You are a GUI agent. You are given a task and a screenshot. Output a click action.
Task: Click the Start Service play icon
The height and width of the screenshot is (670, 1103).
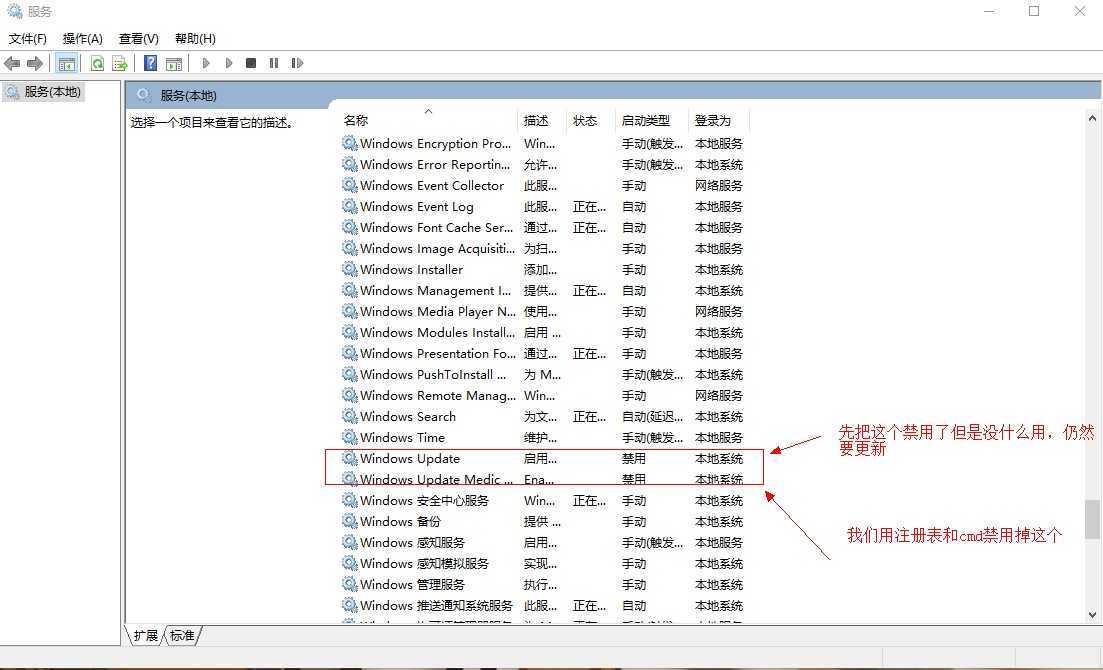(x=206, y=63)
